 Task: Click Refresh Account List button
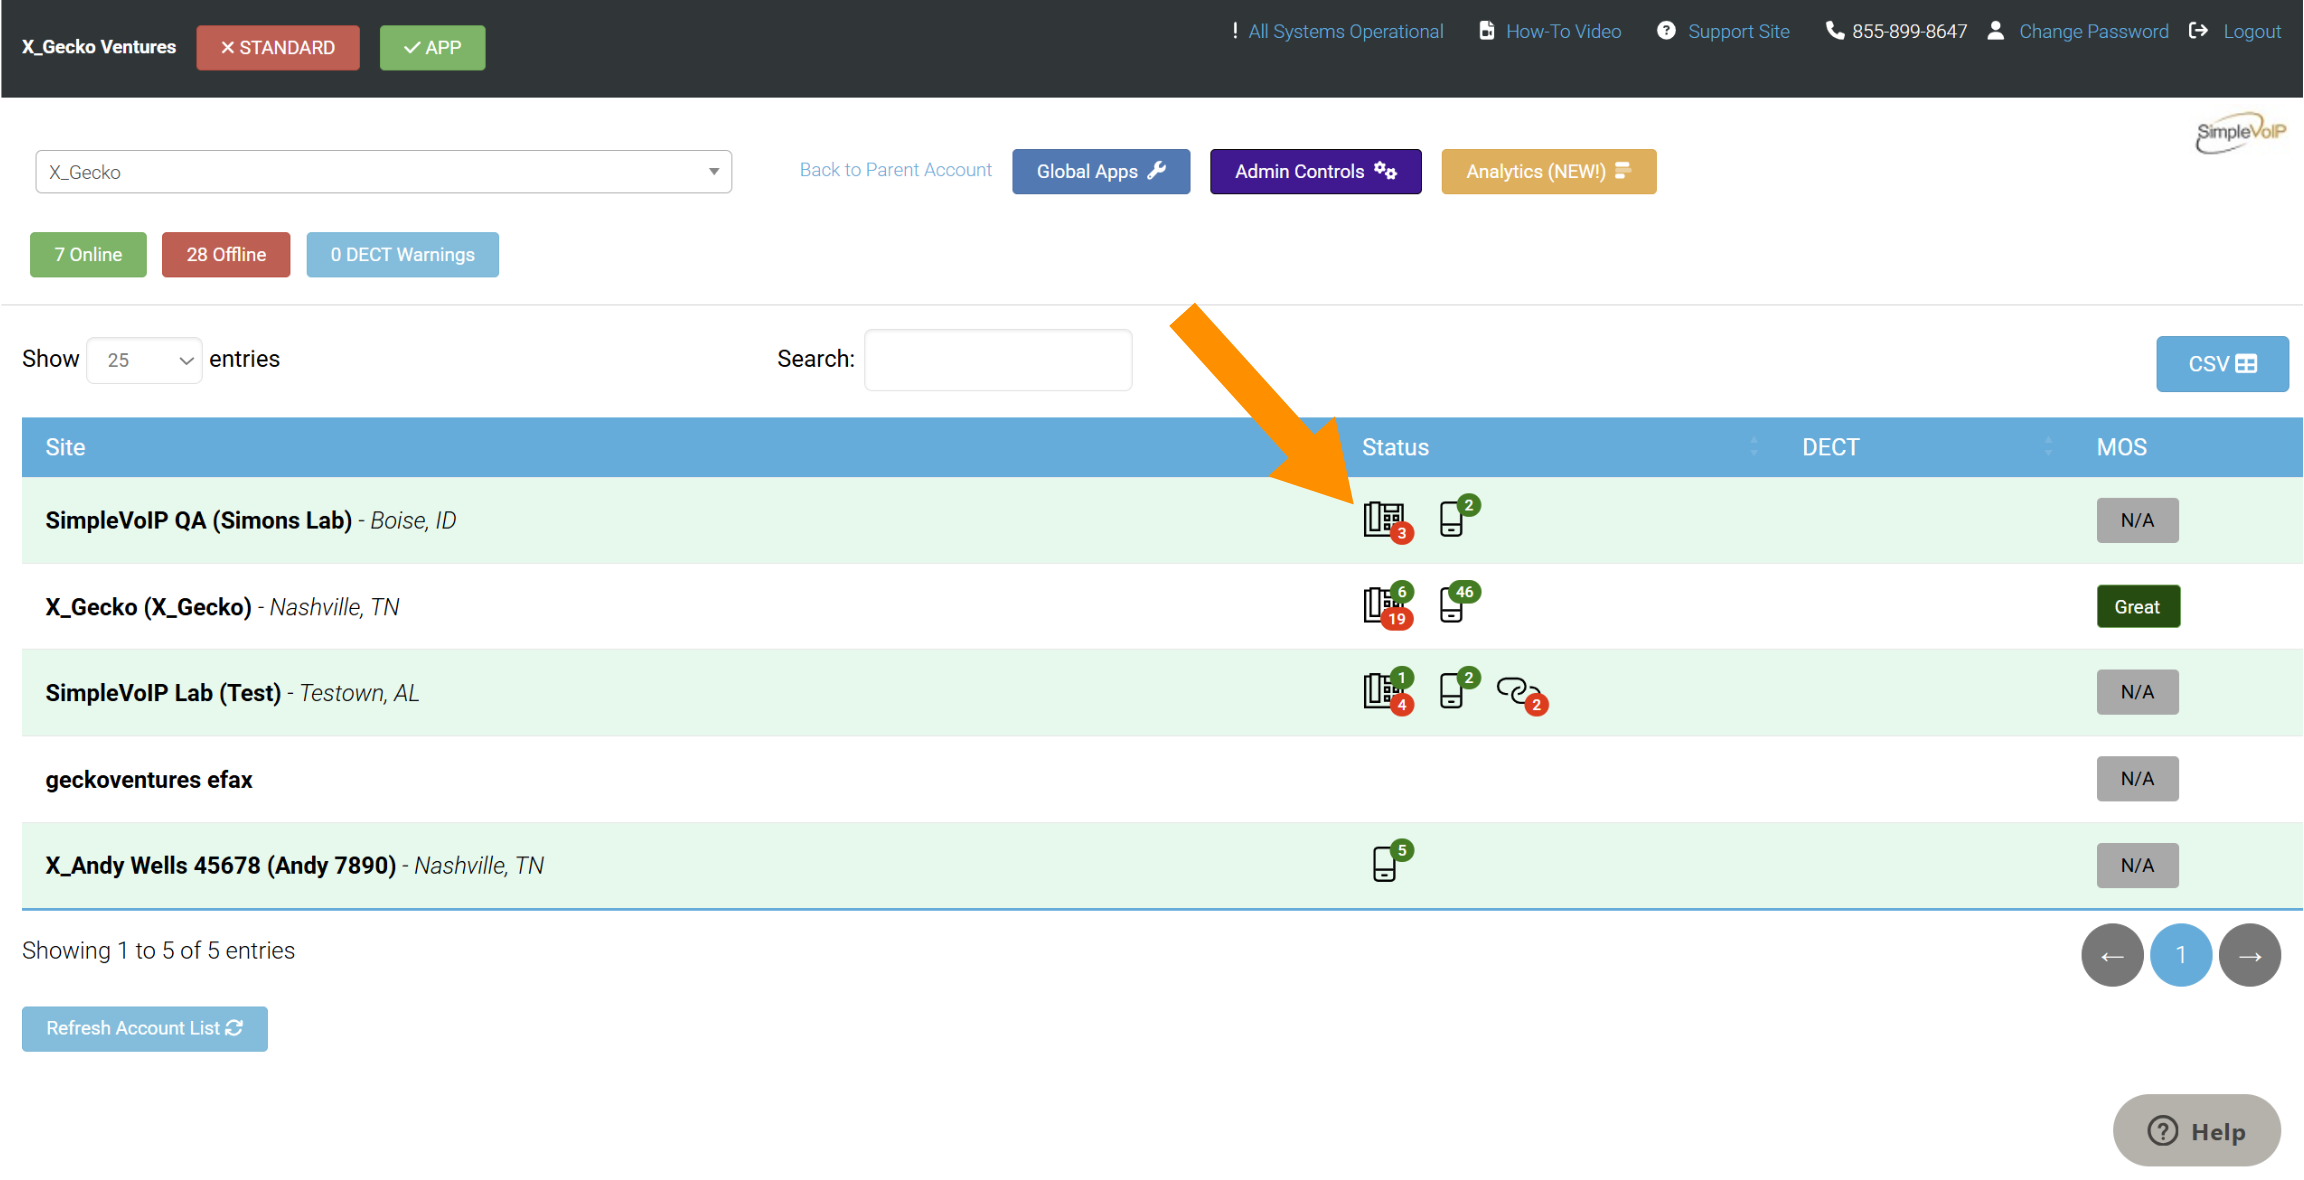click(145, 1028)
